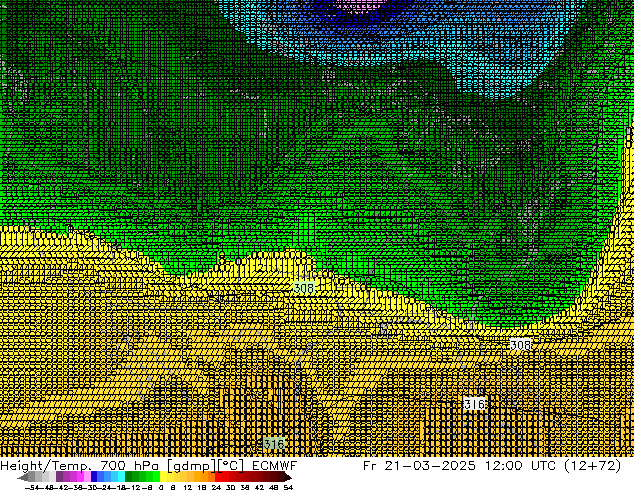The width and height of the screenshot is (634, 490).
Task: Pick the bright yellow legend swatch
Action: tap(163, 477)
